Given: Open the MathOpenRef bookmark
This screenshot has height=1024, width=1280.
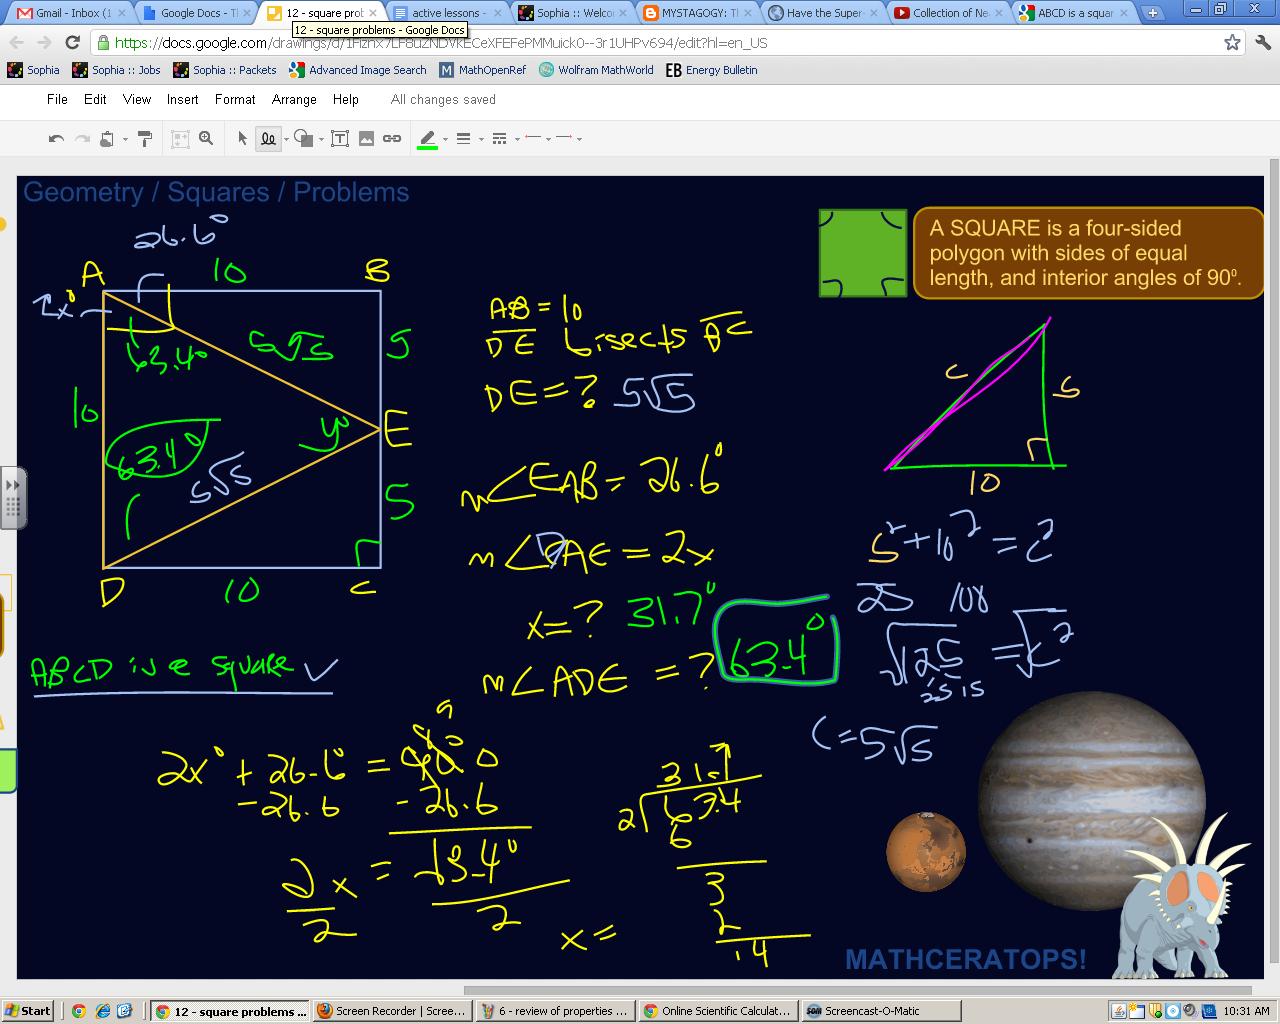Looking at the screenshot, I should coord(483,70).
